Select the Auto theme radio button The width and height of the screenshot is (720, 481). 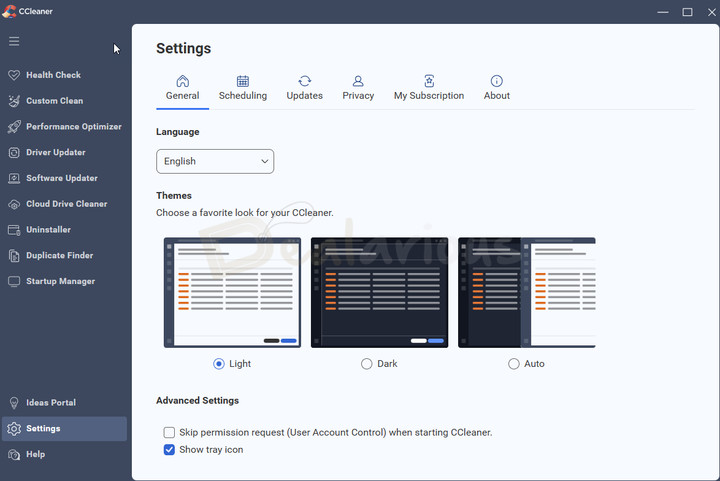click(x=514, y=364)
